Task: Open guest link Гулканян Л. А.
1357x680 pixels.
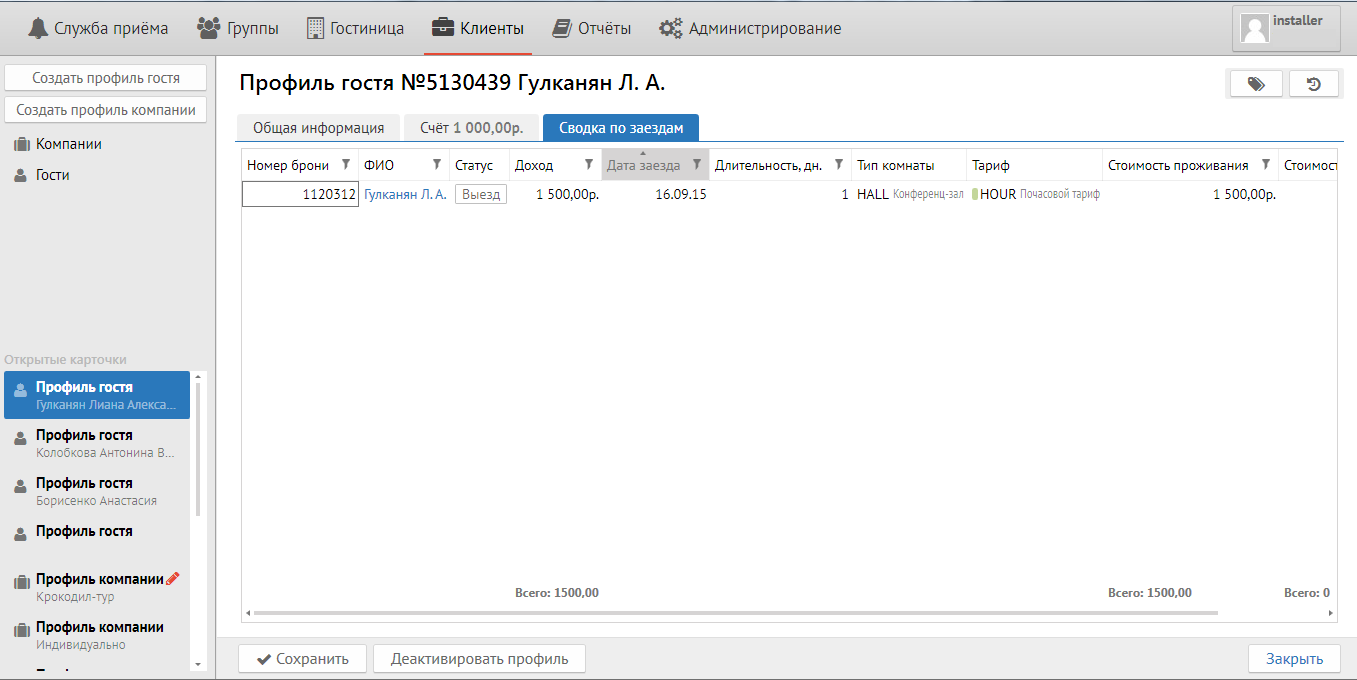Action: coord(405,195)
